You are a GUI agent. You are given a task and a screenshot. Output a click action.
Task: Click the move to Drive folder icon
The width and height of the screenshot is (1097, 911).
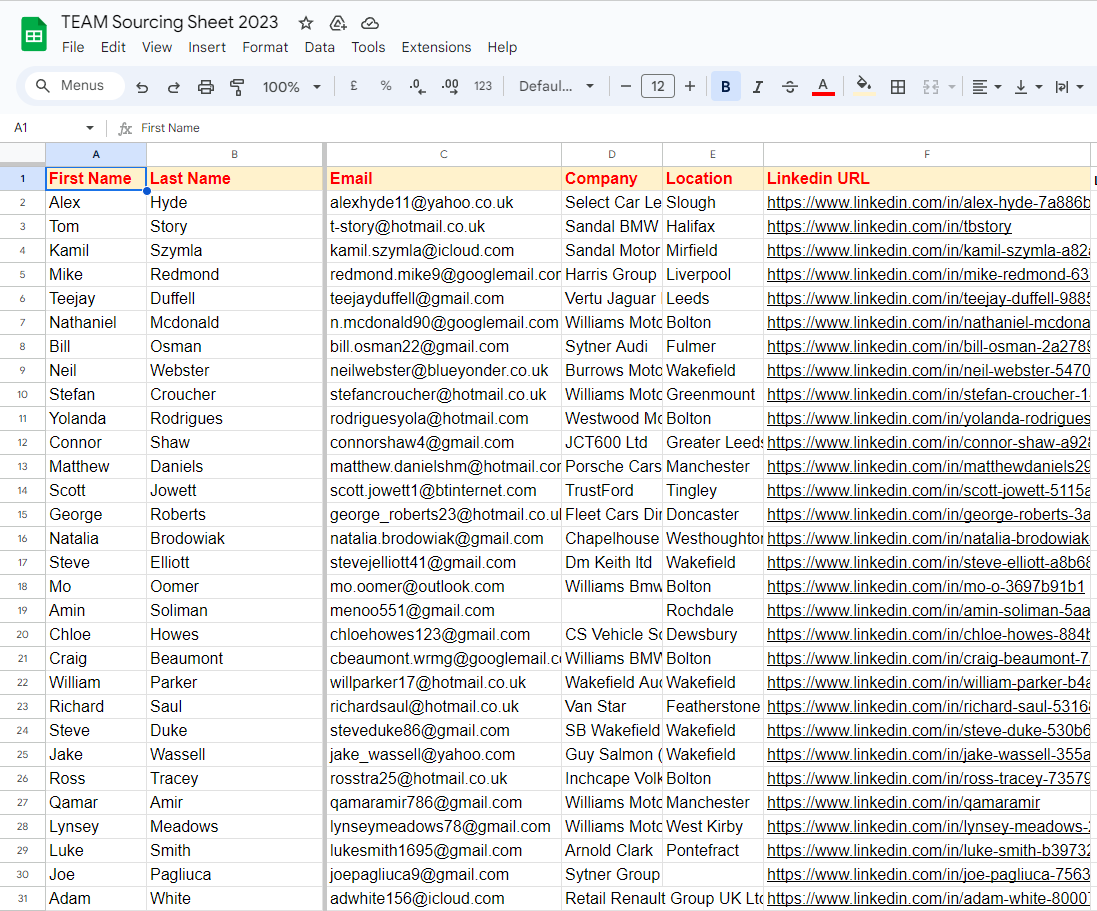pos(338,23)
